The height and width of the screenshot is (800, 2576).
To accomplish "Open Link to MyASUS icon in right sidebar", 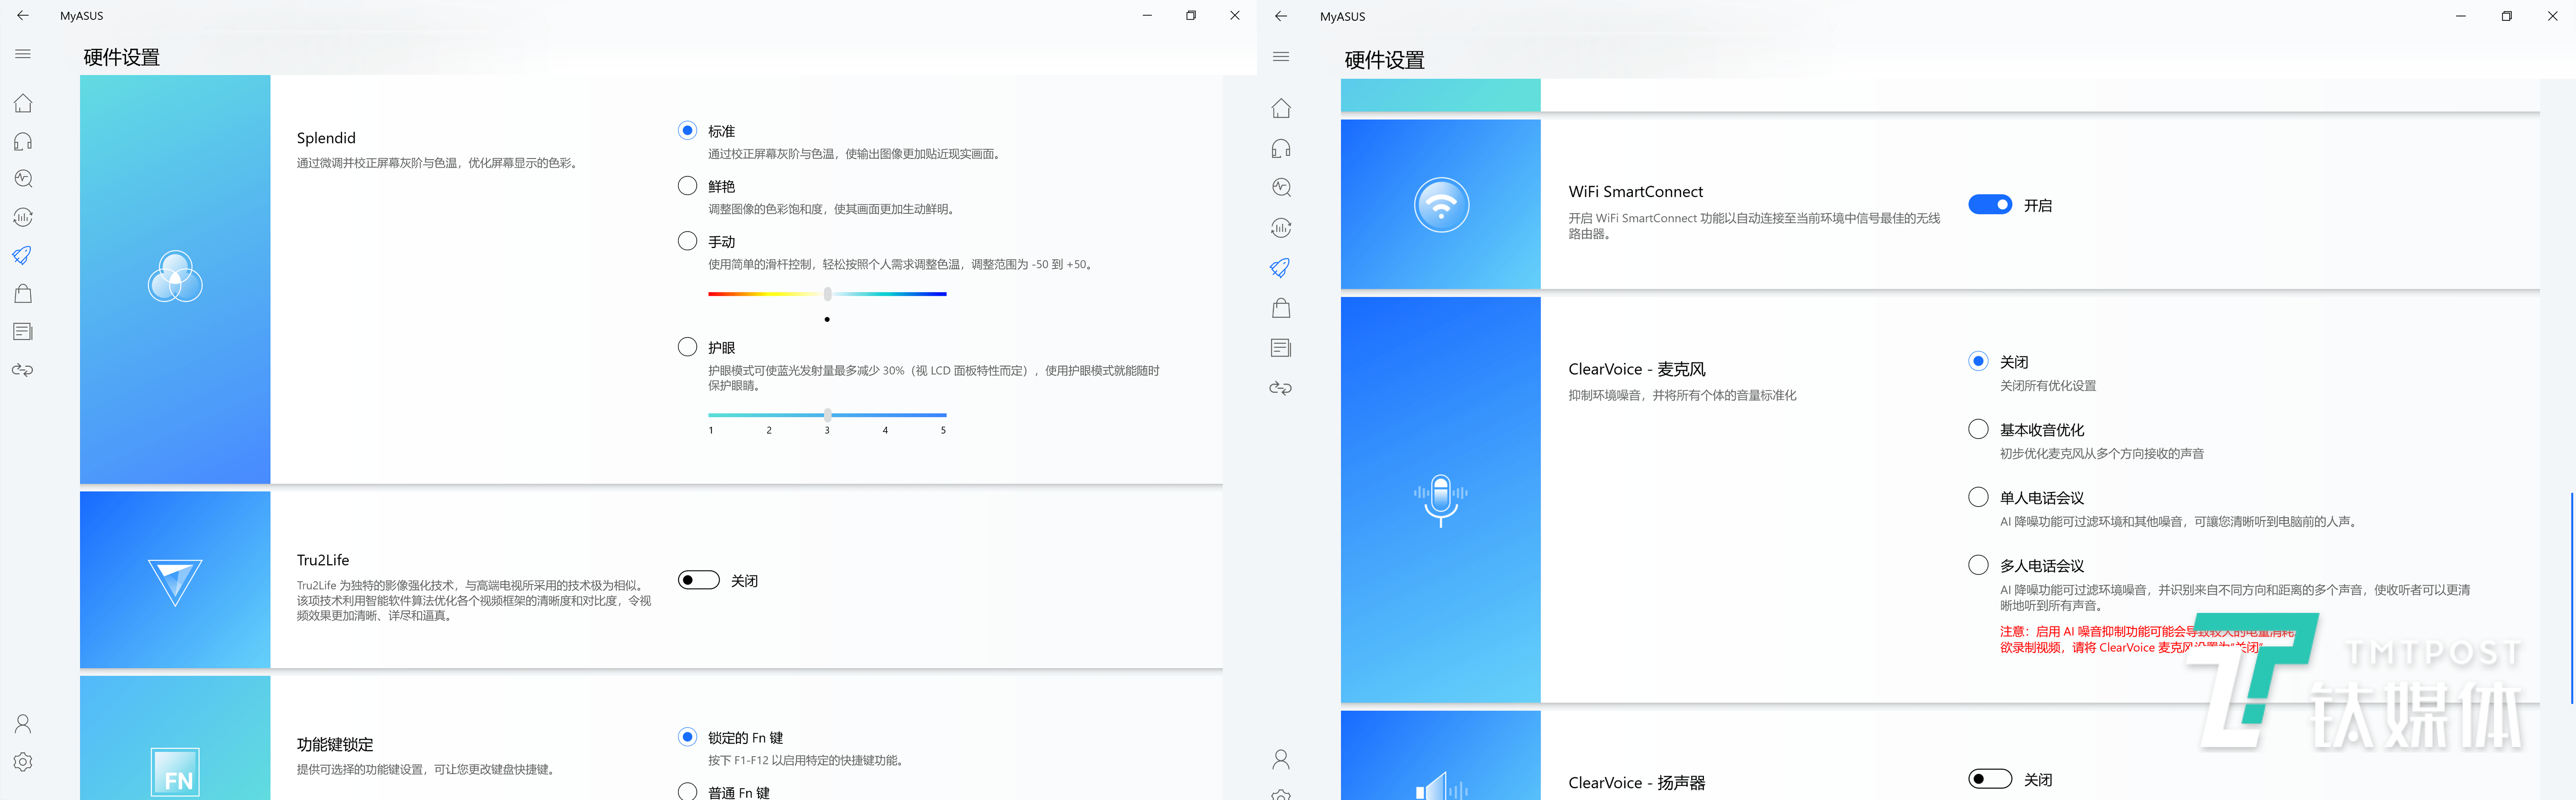I will (1281, 388).
